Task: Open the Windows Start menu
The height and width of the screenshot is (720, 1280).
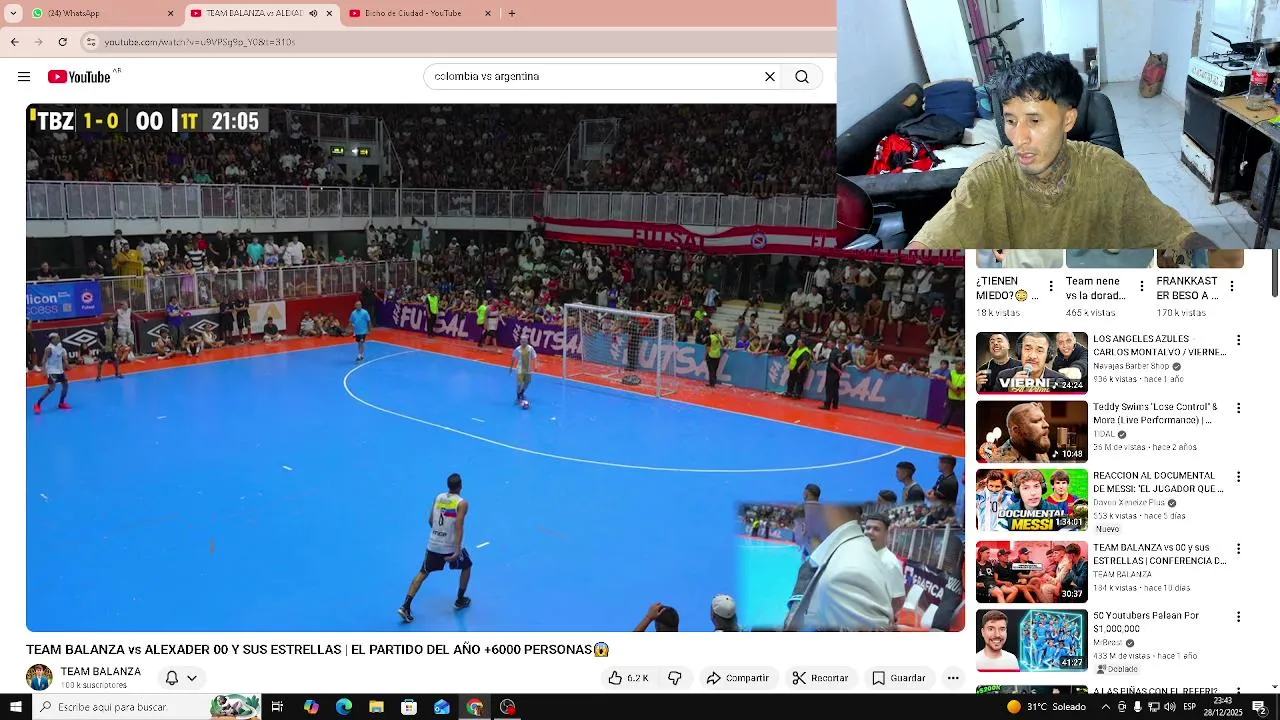Action: coord(15,707)
